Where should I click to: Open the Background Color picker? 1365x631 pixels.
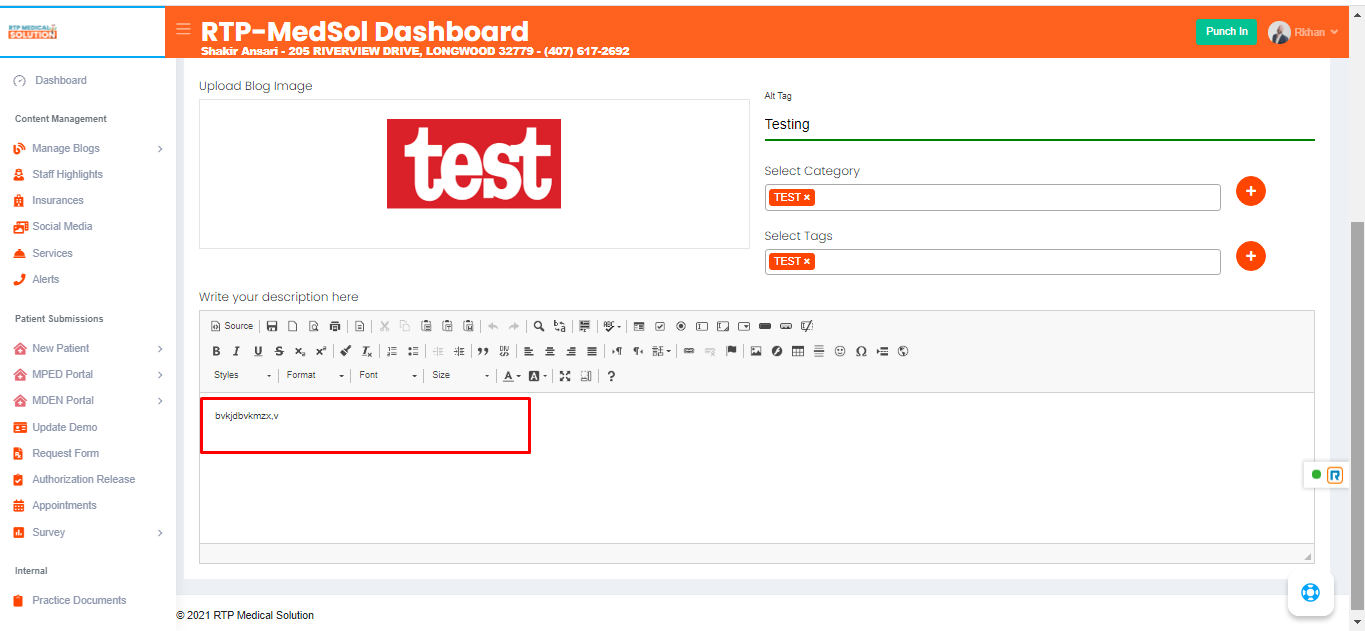point(538,376)
